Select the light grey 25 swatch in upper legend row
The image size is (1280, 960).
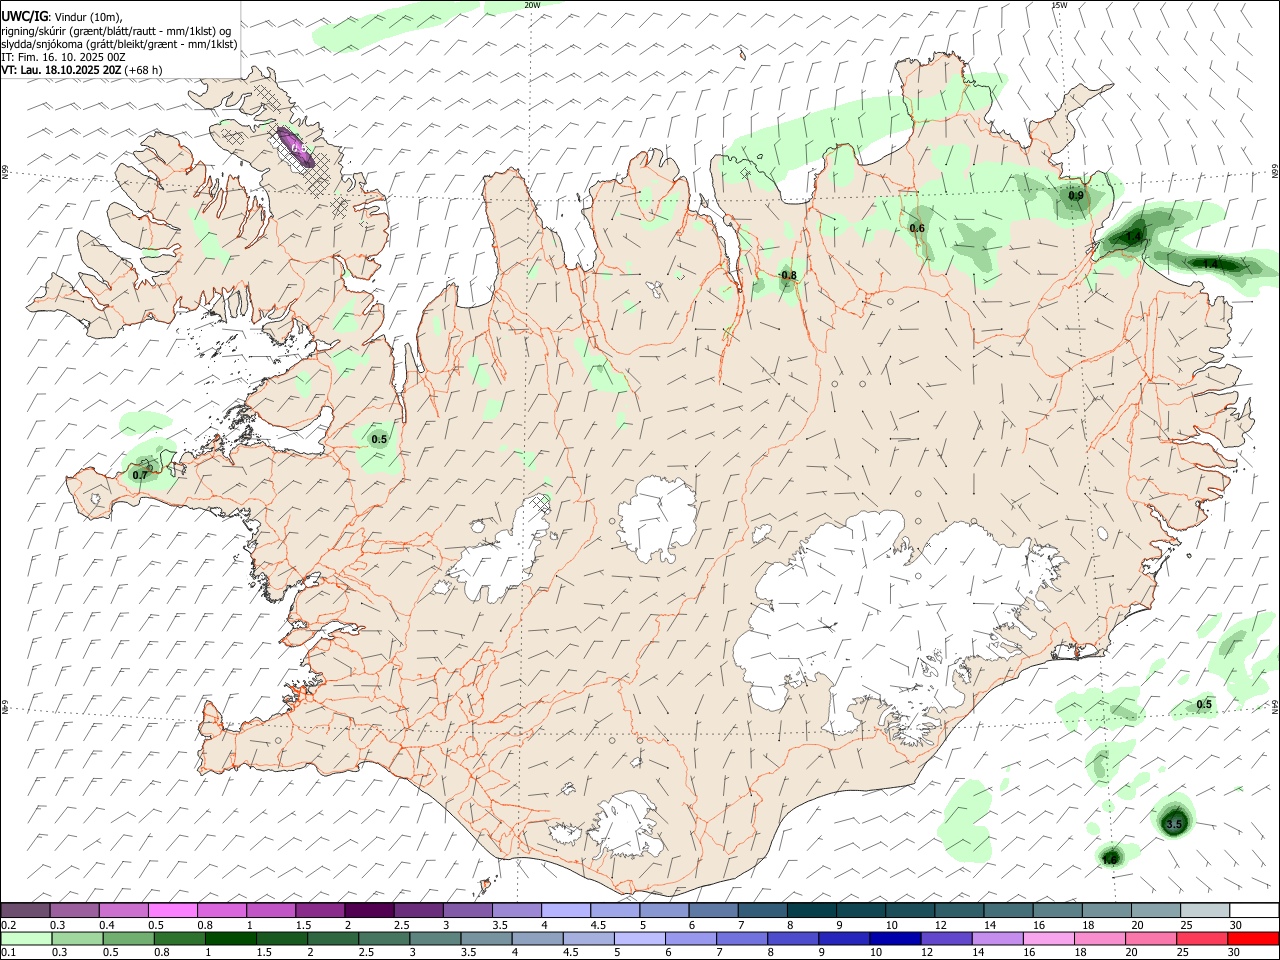click(1204, 910)
